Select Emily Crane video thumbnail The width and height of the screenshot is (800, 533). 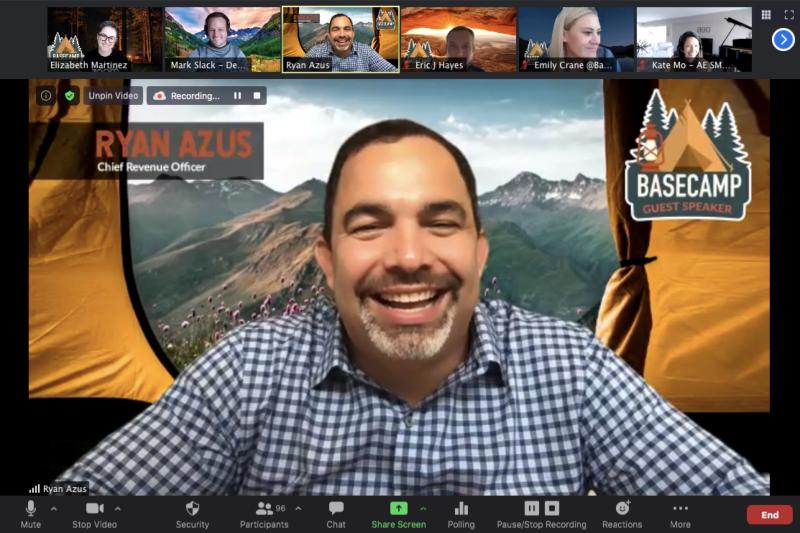click(x=576, y=39)
